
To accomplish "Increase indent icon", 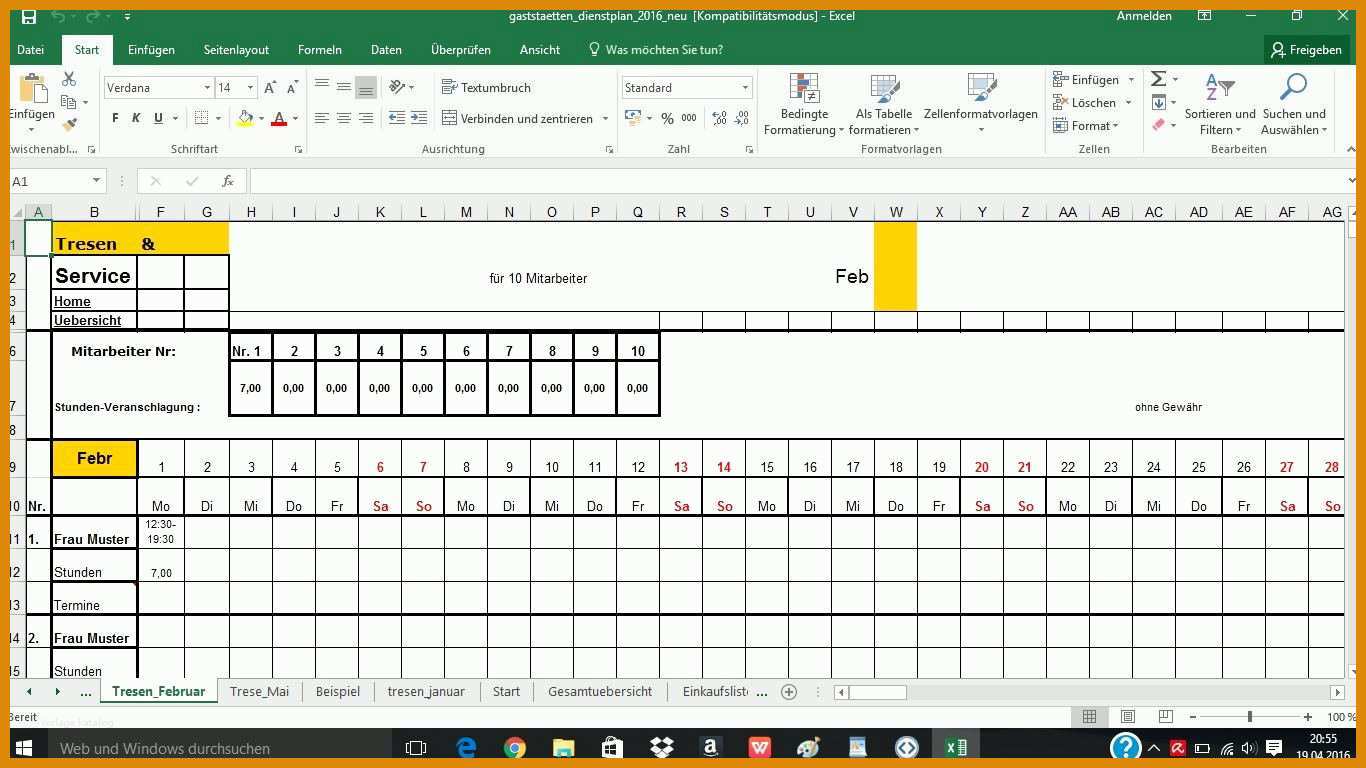I will point(420,118).
